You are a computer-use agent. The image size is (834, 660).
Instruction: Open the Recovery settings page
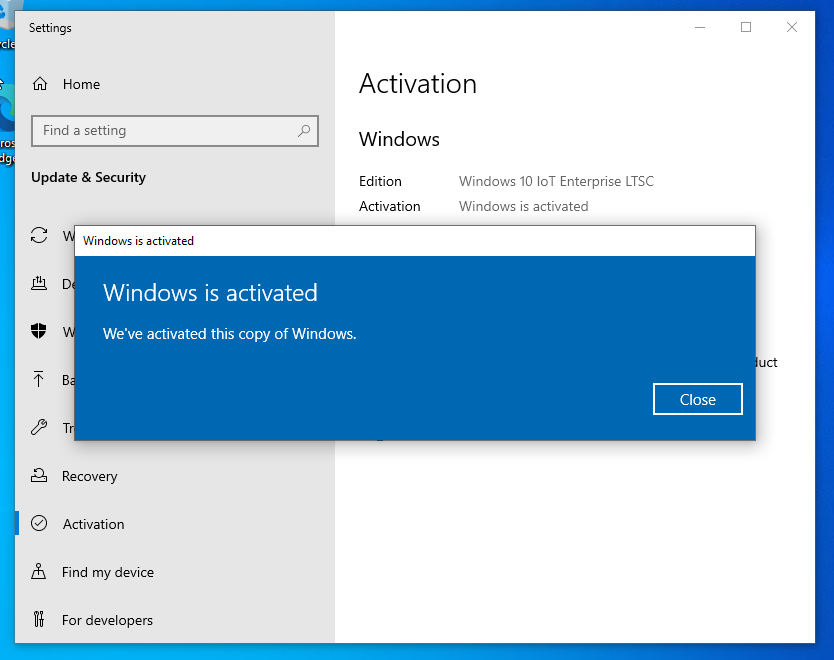(x=90, y=476)
